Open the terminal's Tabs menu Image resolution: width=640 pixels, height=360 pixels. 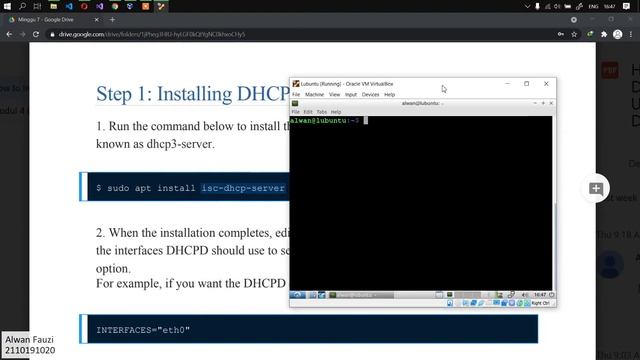322,112
